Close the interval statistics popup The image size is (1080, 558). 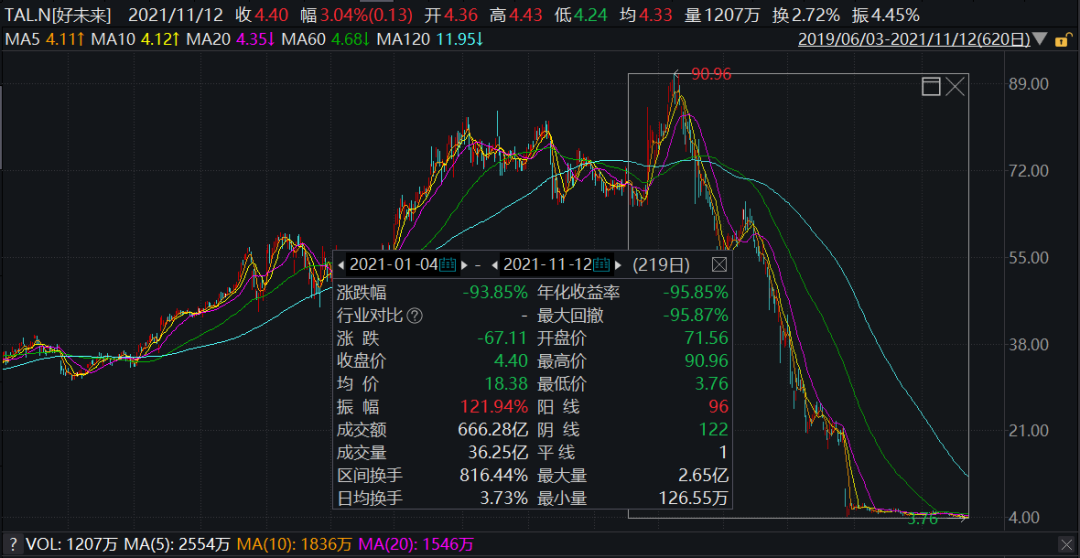[x=719, y=265]
